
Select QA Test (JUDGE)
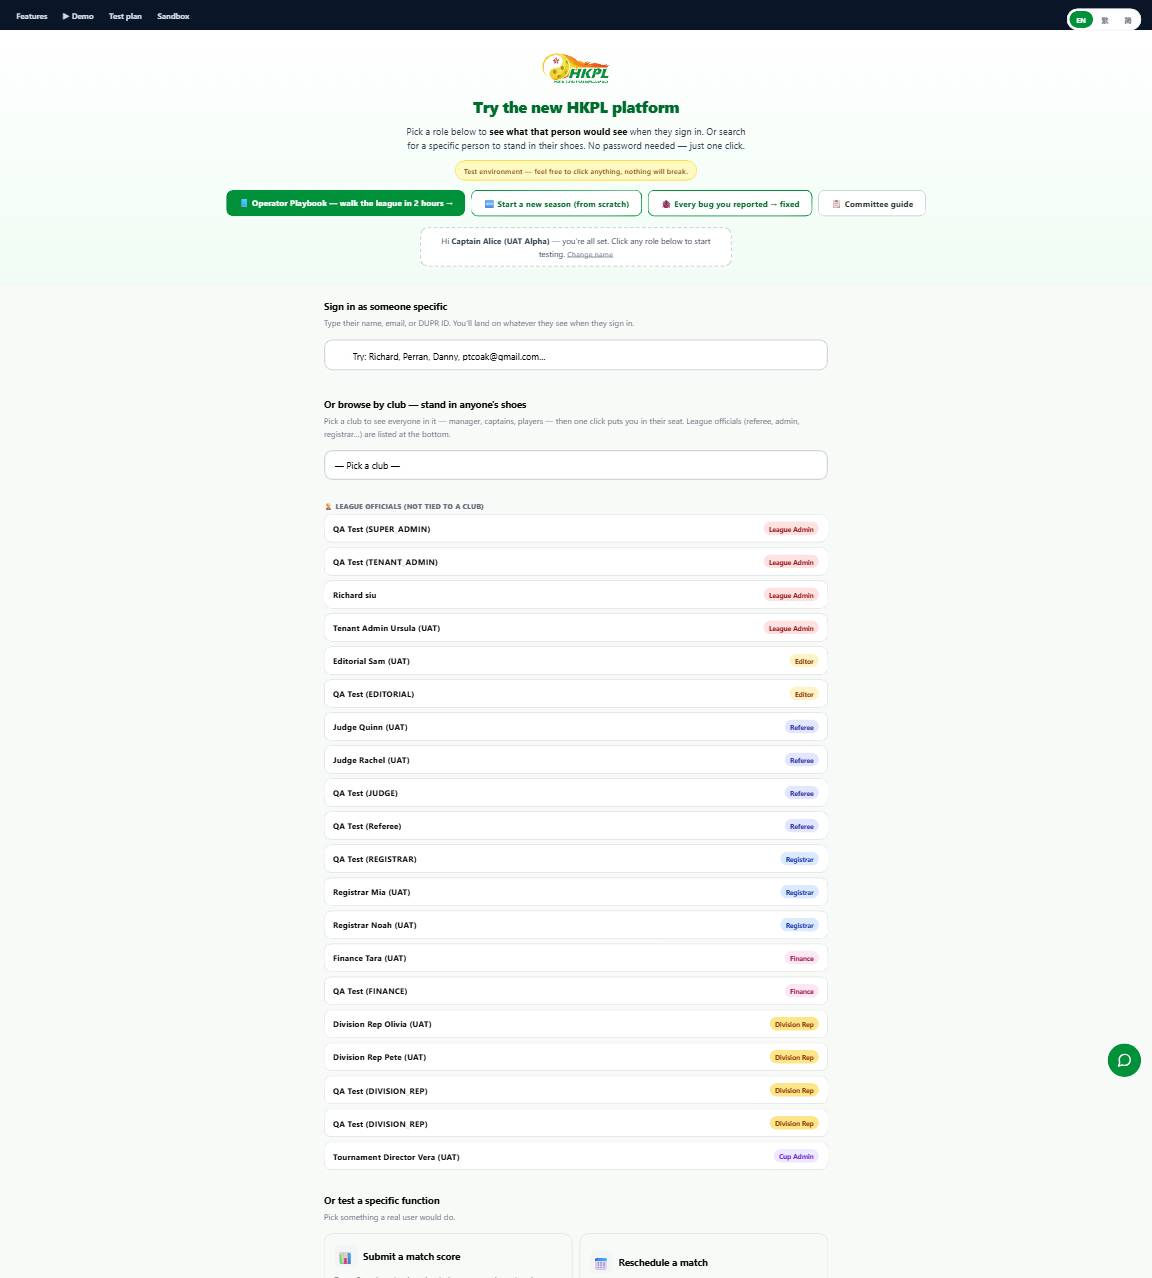[x=575, y=793]
